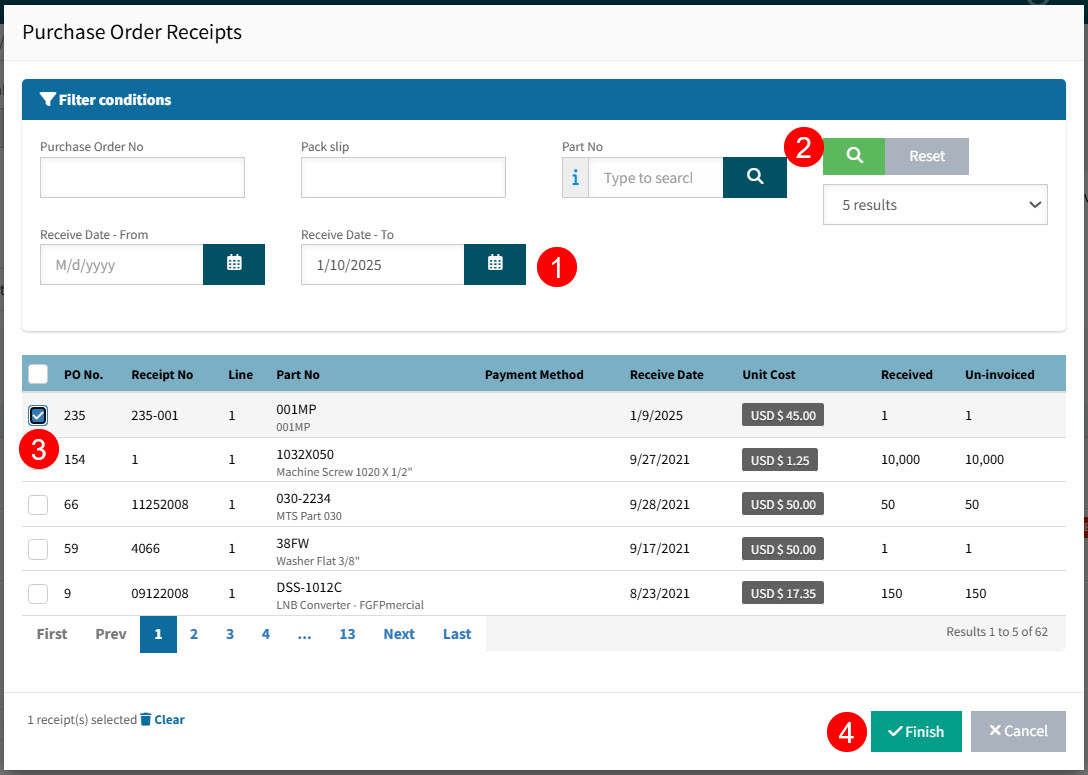The height and width of the screenshot is (775, 1088).
Task: Go to page 2 of results
Action: pyautogui.click(x=194, y=634)
